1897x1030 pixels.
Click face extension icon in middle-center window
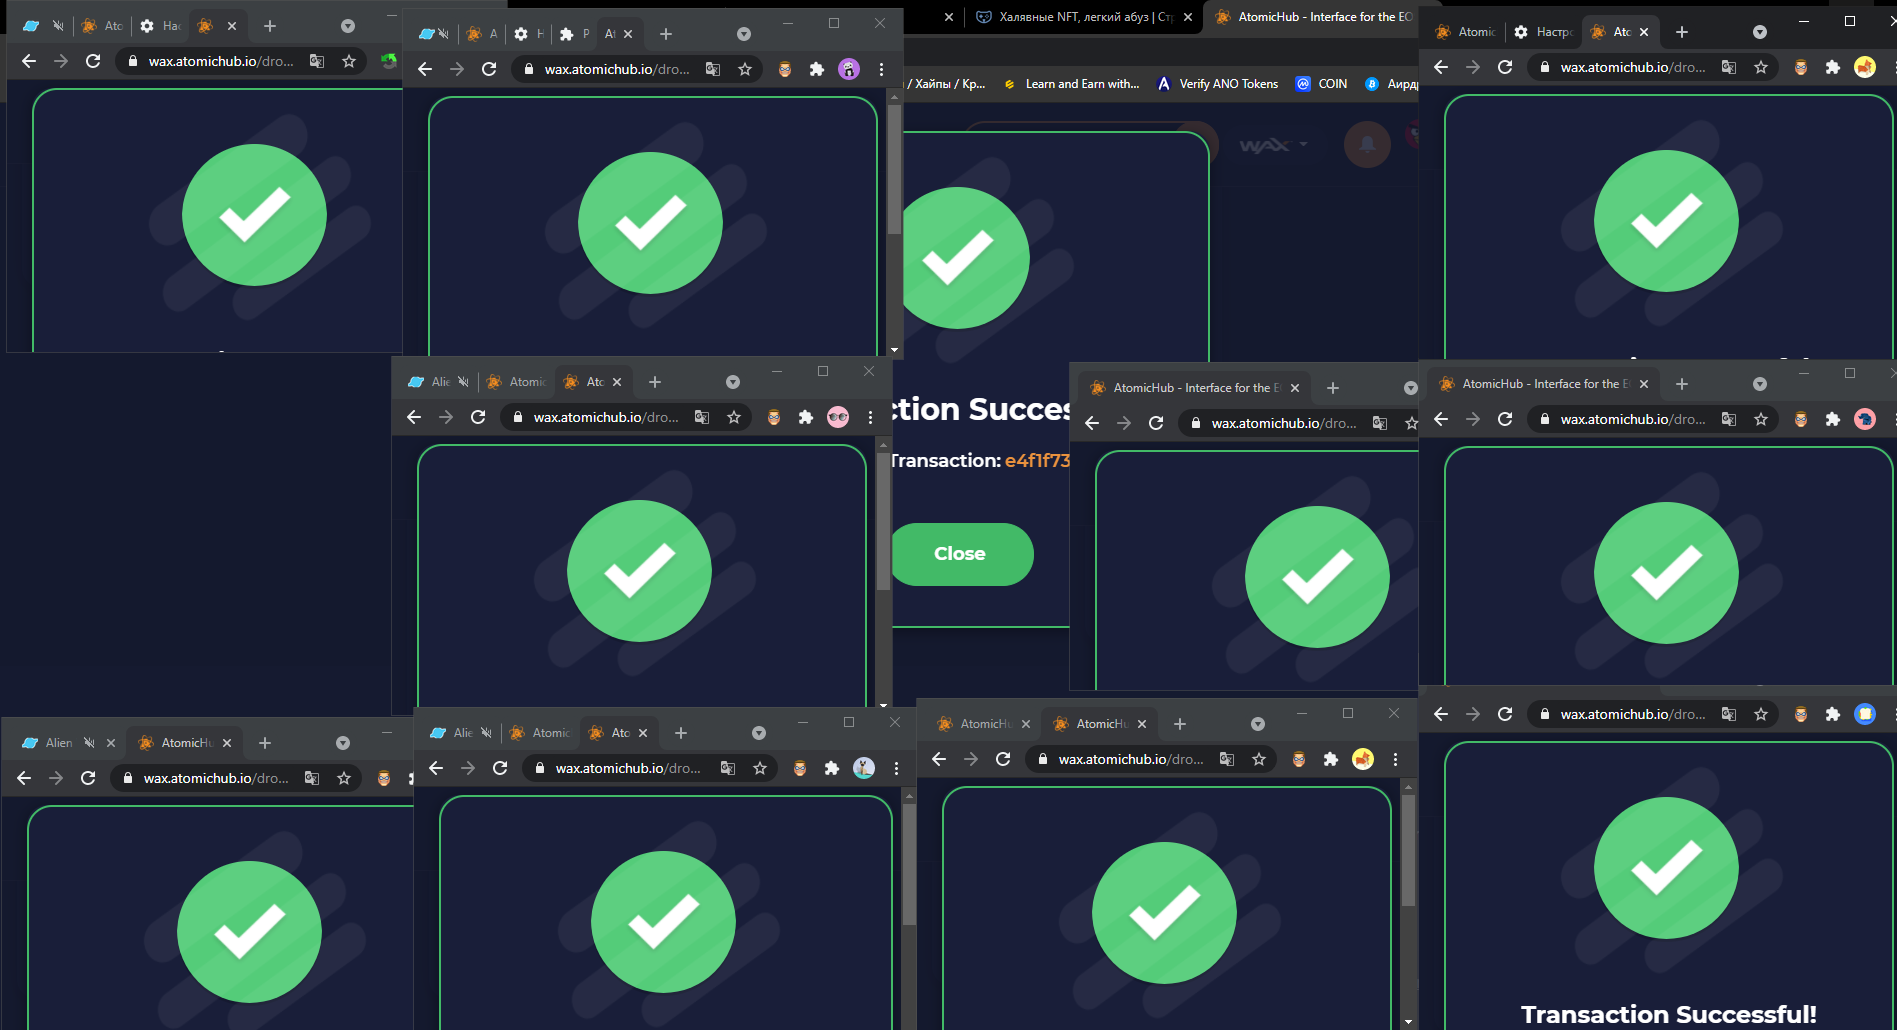(x=774, y=417)
